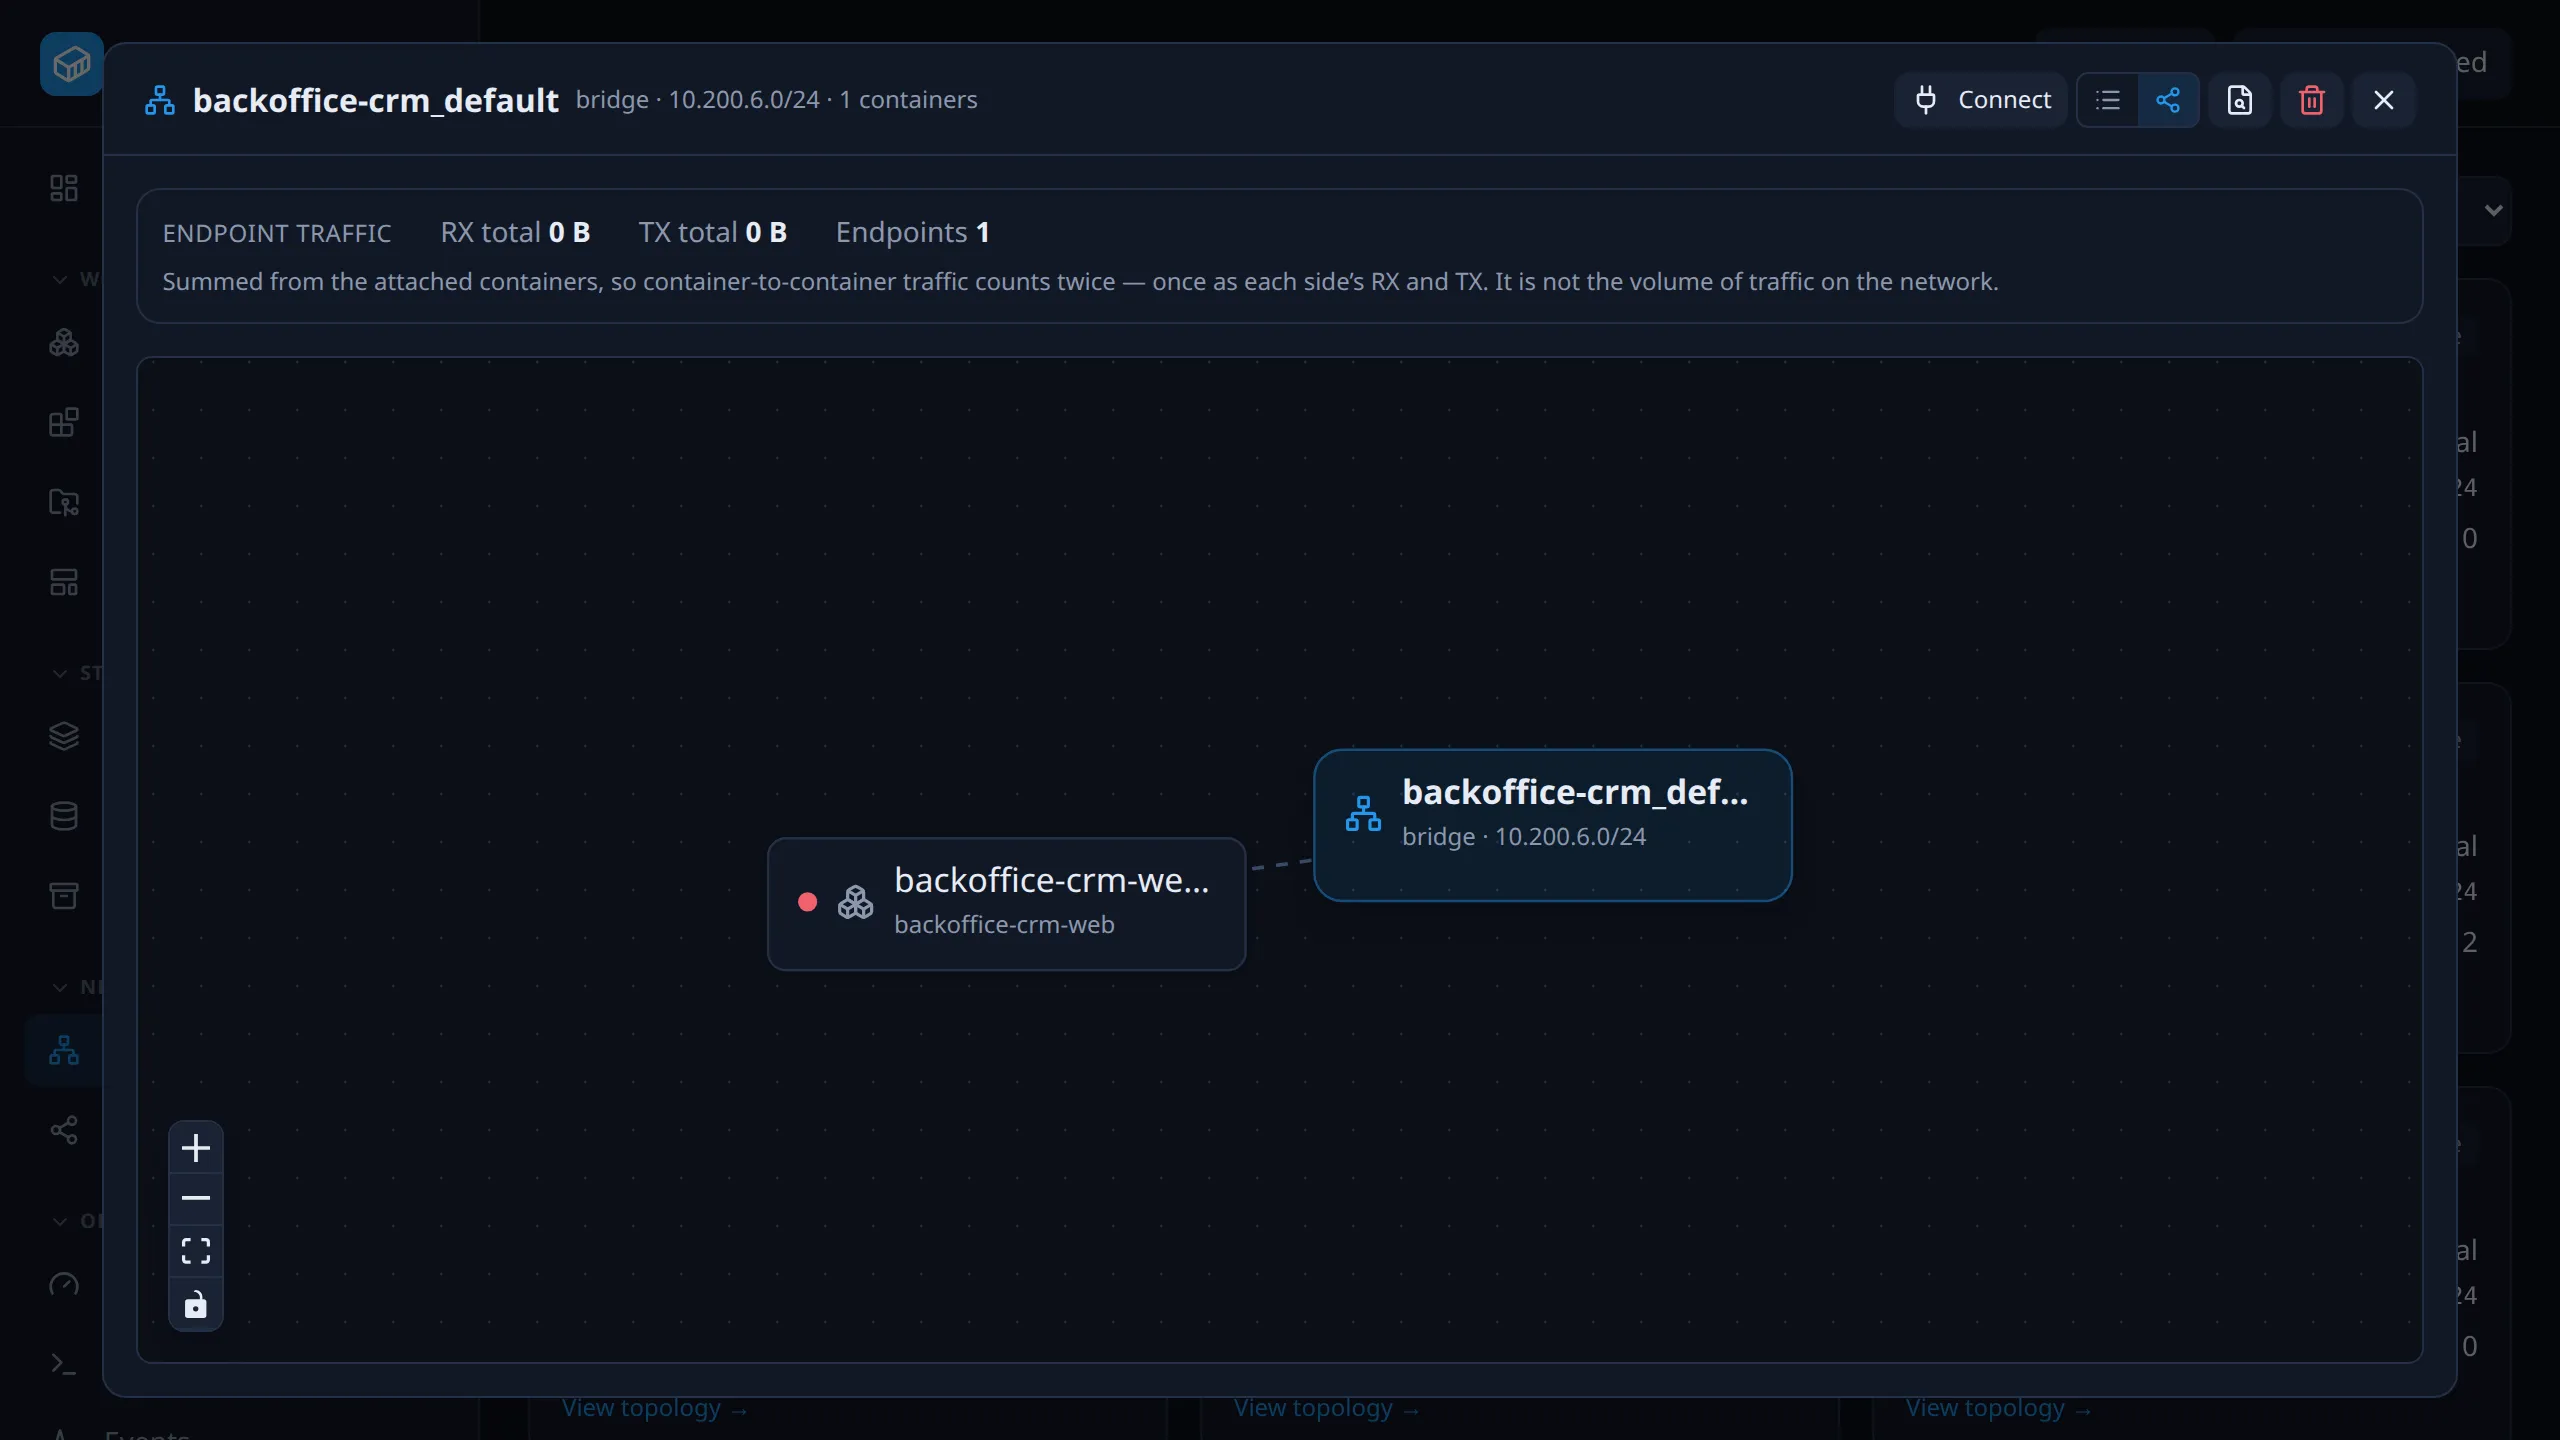This screenshot has width=2560, height=1440.
Task: Select the backoffice-crm-web container node
Action: (1006, 904)
